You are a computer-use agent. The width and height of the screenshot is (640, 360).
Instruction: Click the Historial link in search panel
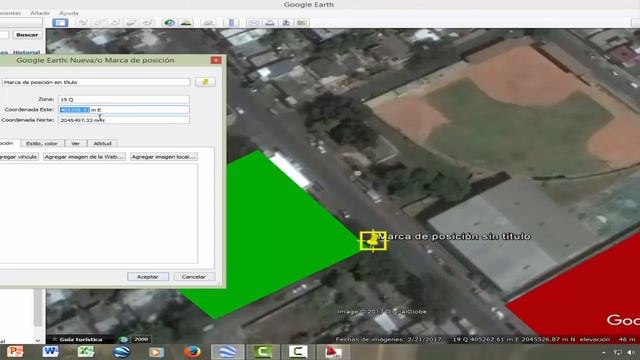[x=27, y=52]
